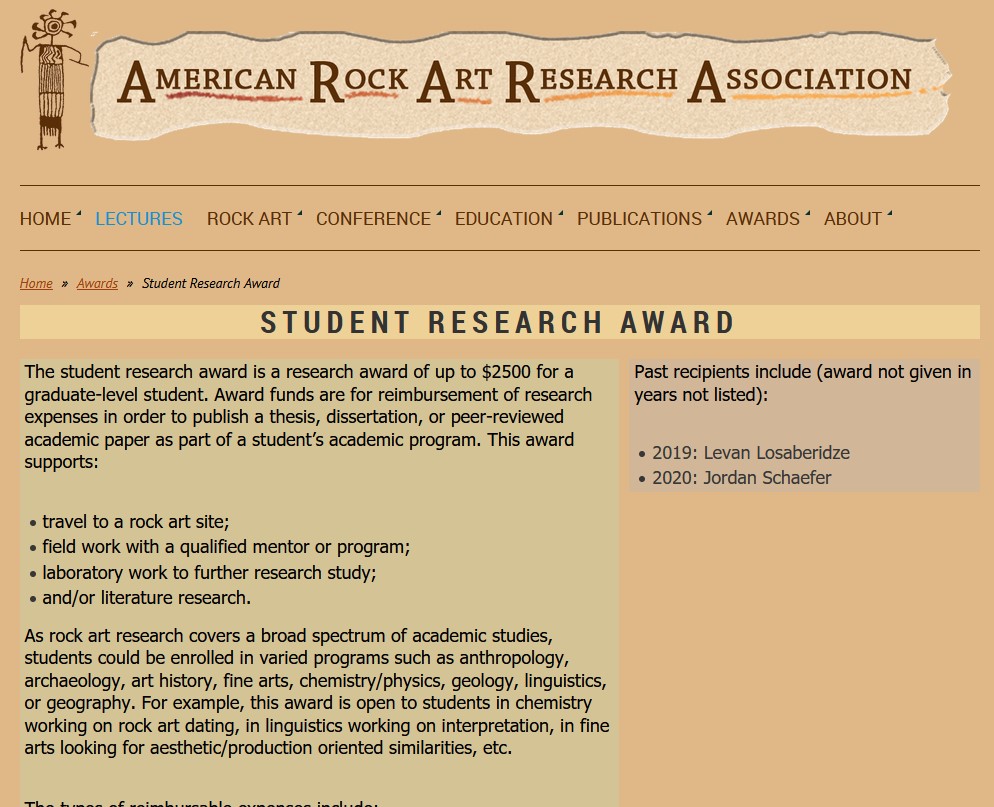Open the HOME menu item
The width and height of the screenshot is (994, 807).
(x=46, y=219)
